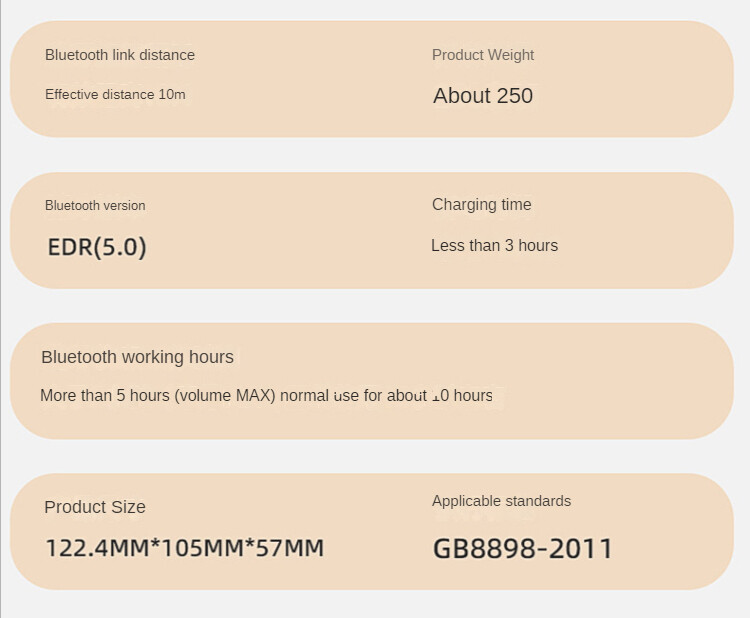
Task: Select the "GB8898-2011" standard code
Action: tap(522, 549)
